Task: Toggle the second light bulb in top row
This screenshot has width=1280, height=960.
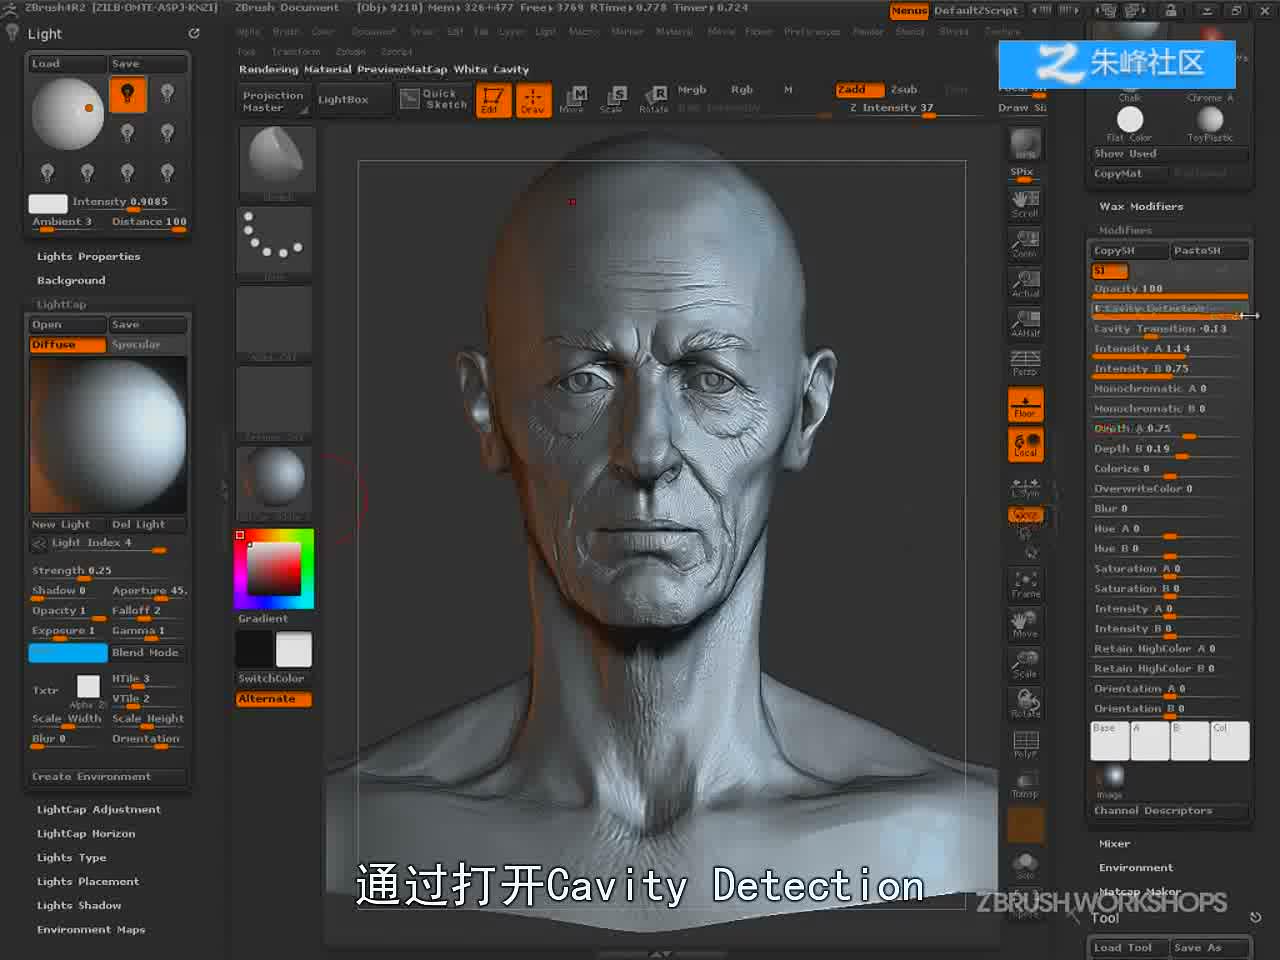Action: pos(167,94)
